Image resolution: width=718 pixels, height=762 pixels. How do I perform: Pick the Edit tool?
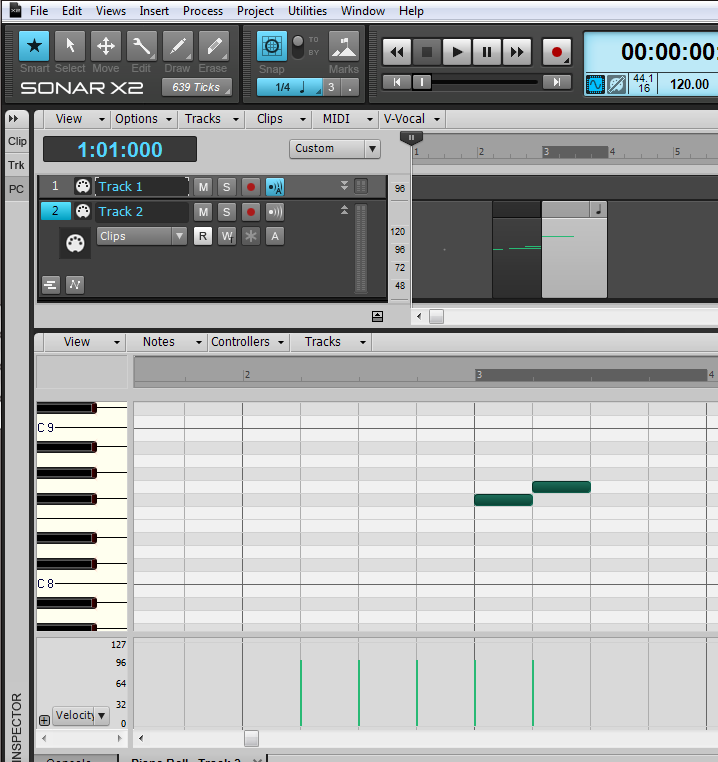coord(141,46)
